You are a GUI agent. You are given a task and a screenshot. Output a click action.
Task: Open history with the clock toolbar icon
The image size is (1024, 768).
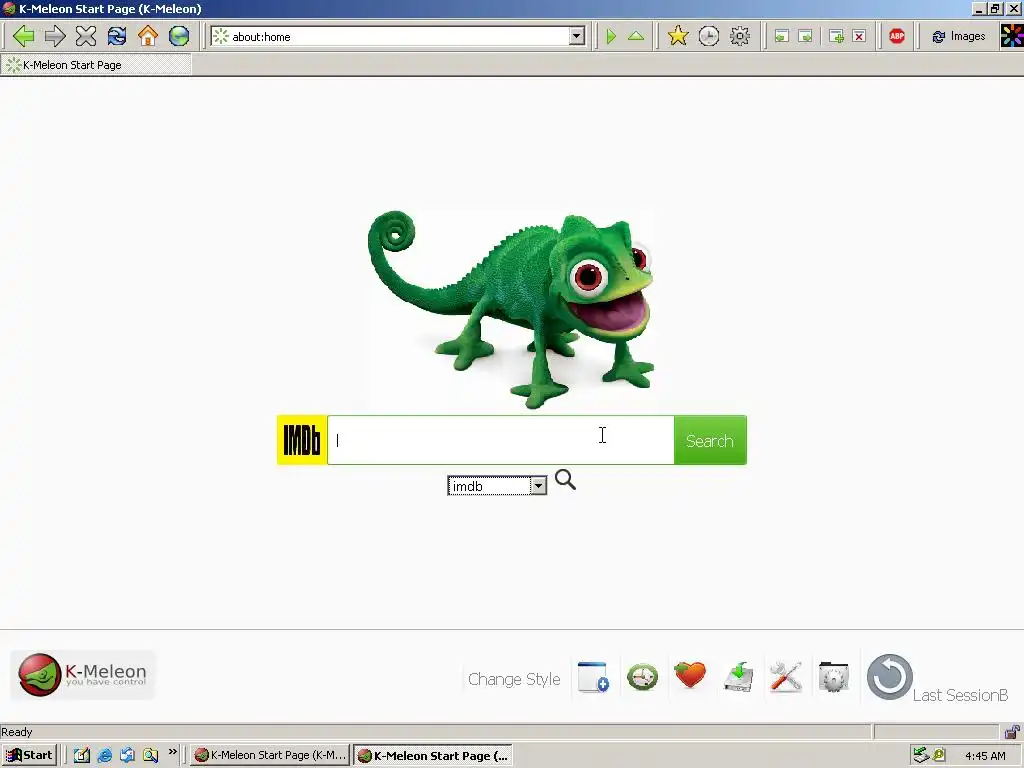(x=709, y=36)
